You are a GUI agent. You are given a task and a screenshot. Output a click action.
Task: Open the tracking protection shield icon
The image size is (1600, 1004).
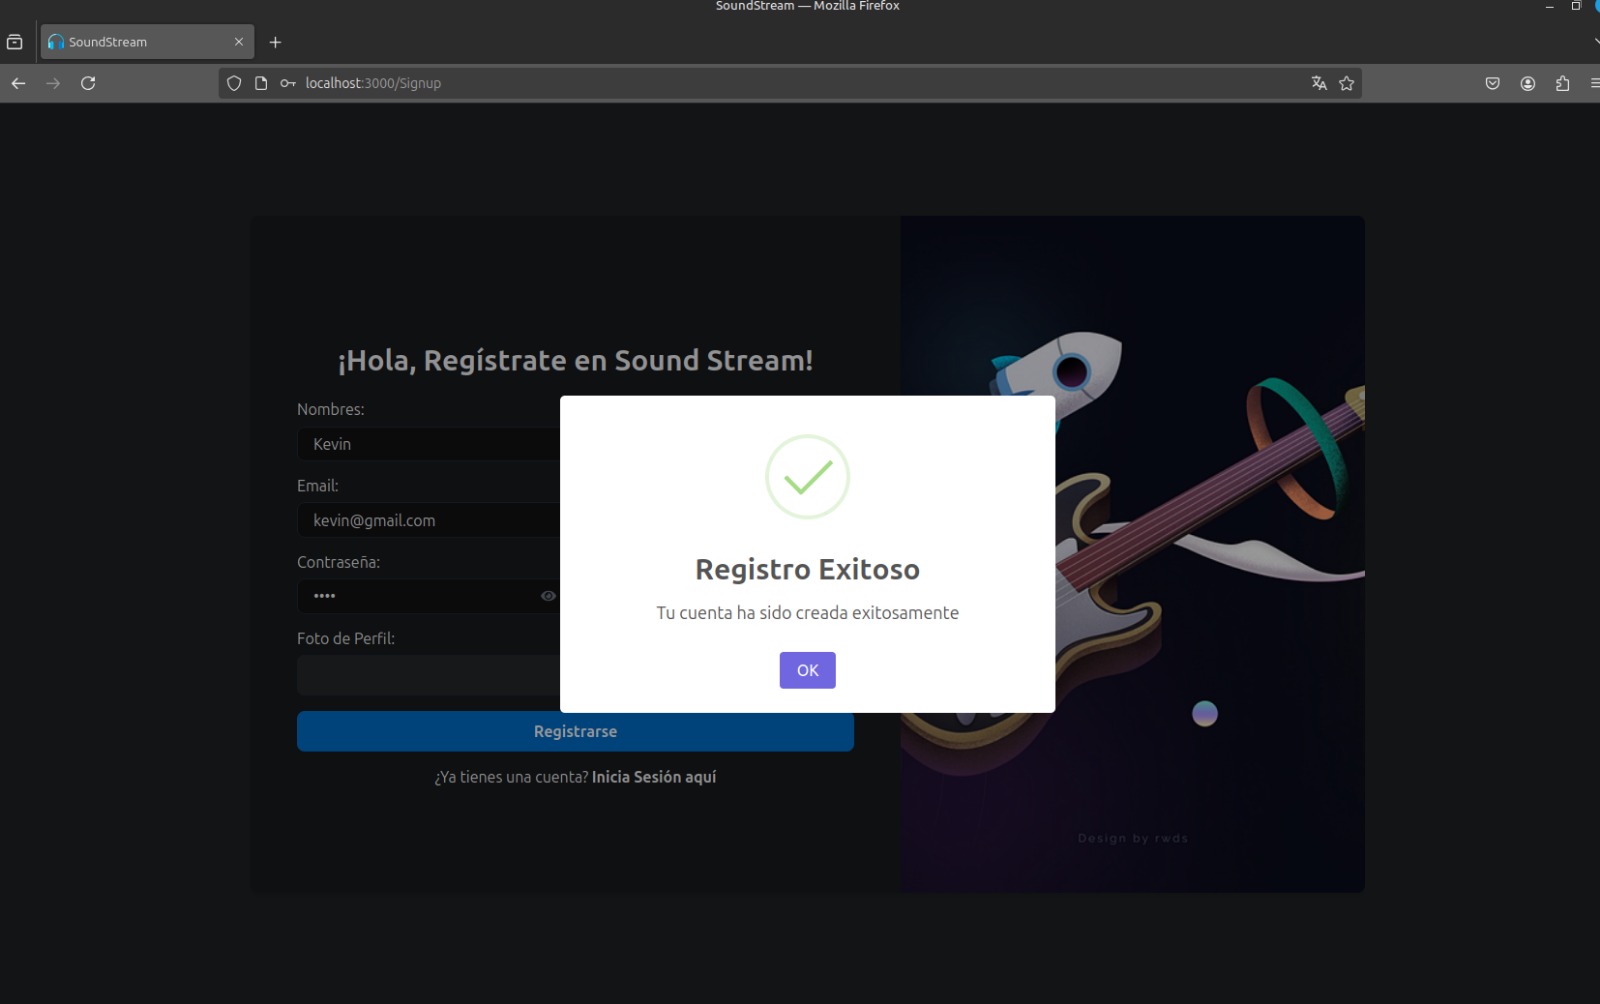[234, 83]
